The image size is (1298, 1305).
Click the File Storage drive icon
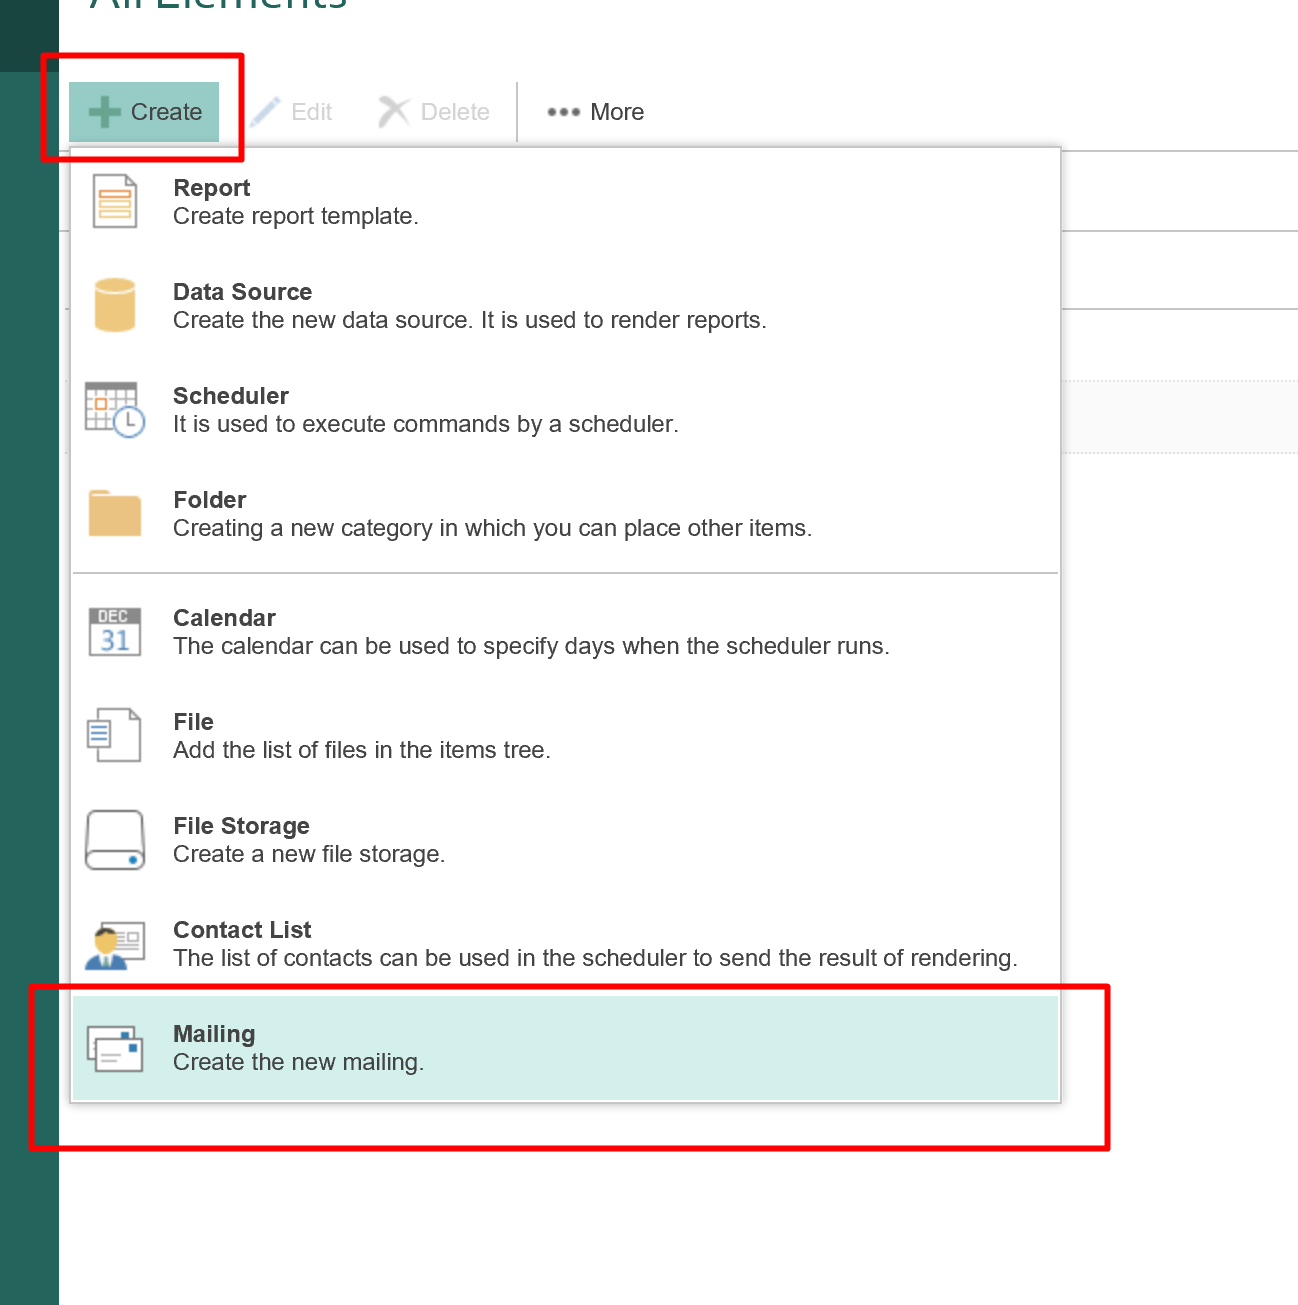tap(115, 839)
